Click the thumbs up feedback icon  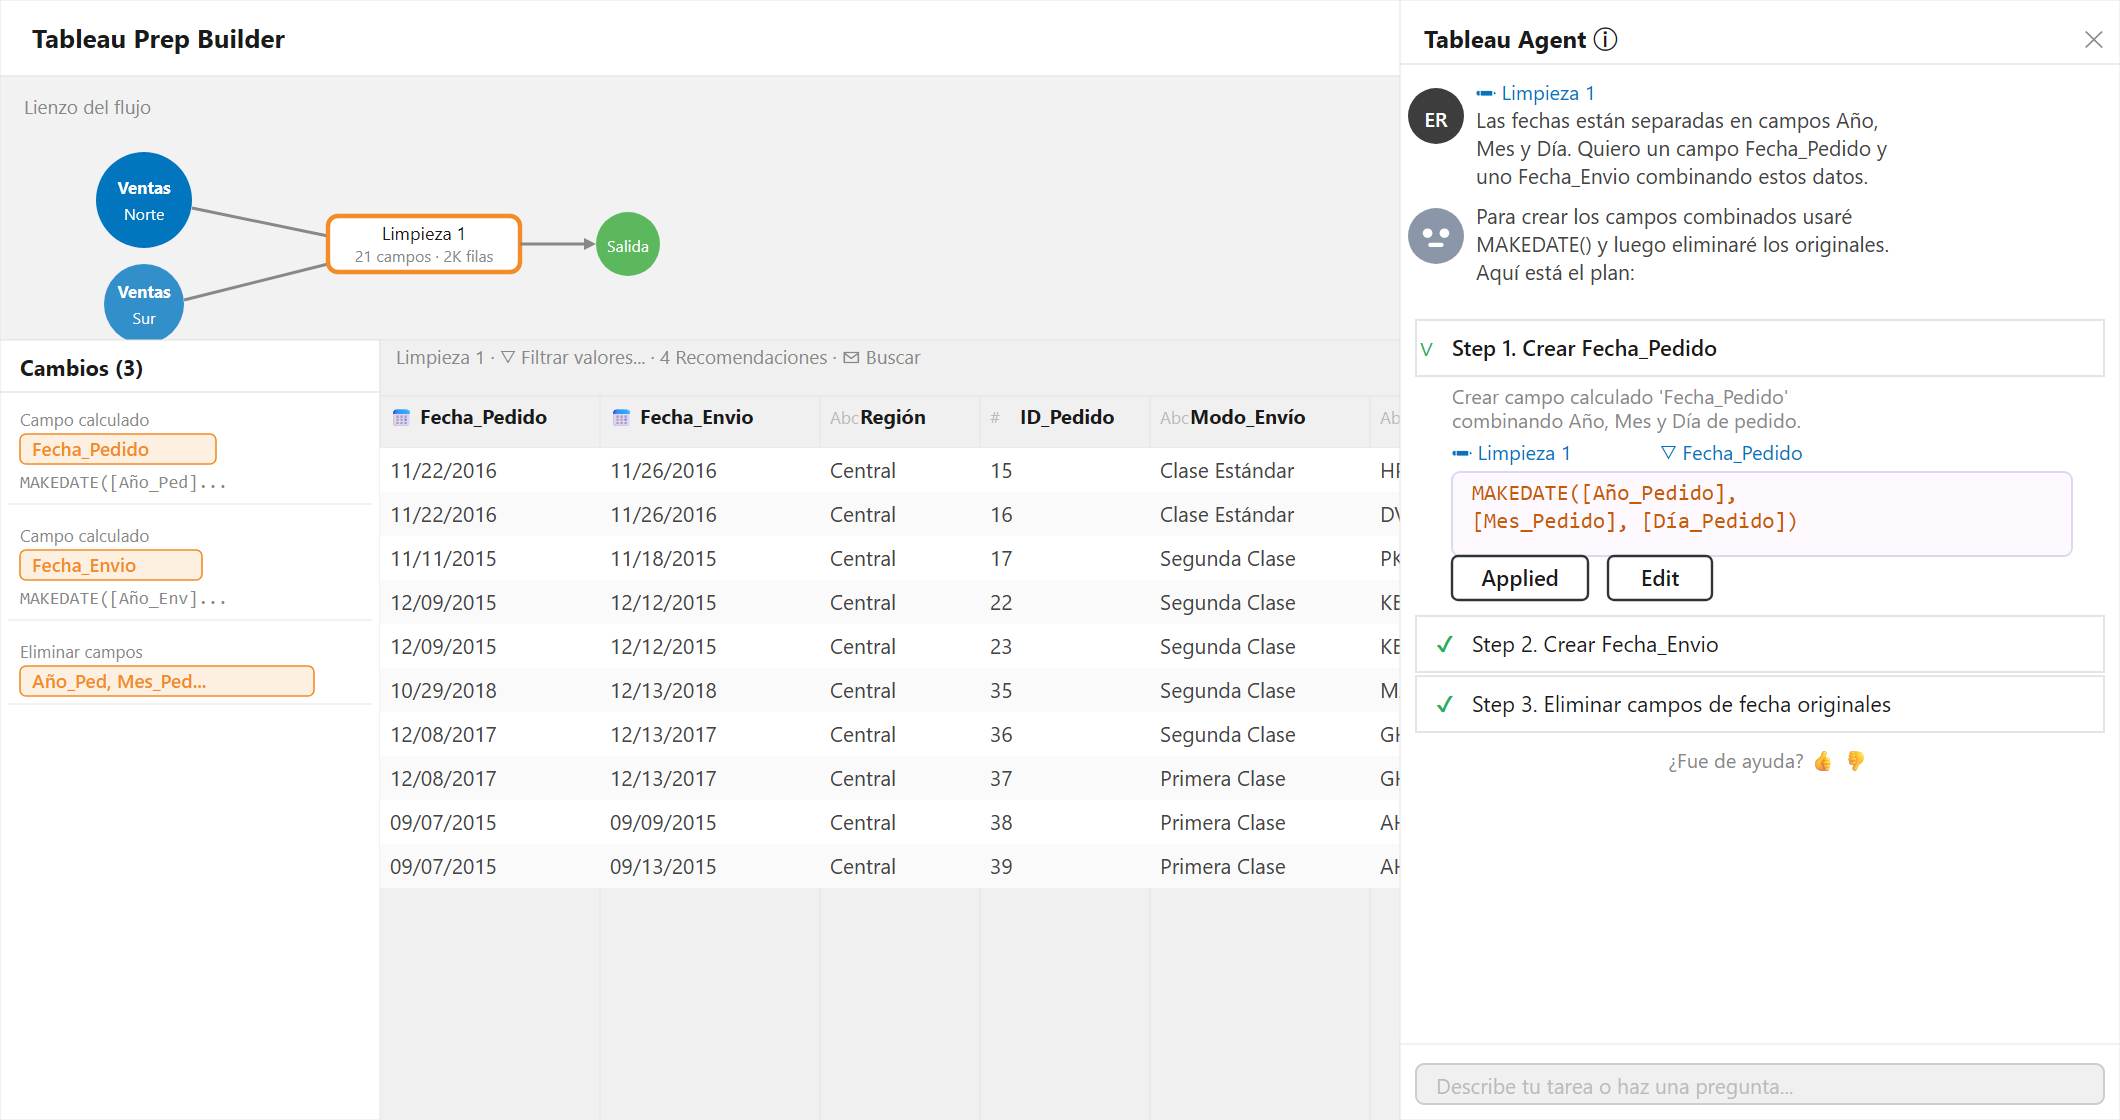[1823, 761]
